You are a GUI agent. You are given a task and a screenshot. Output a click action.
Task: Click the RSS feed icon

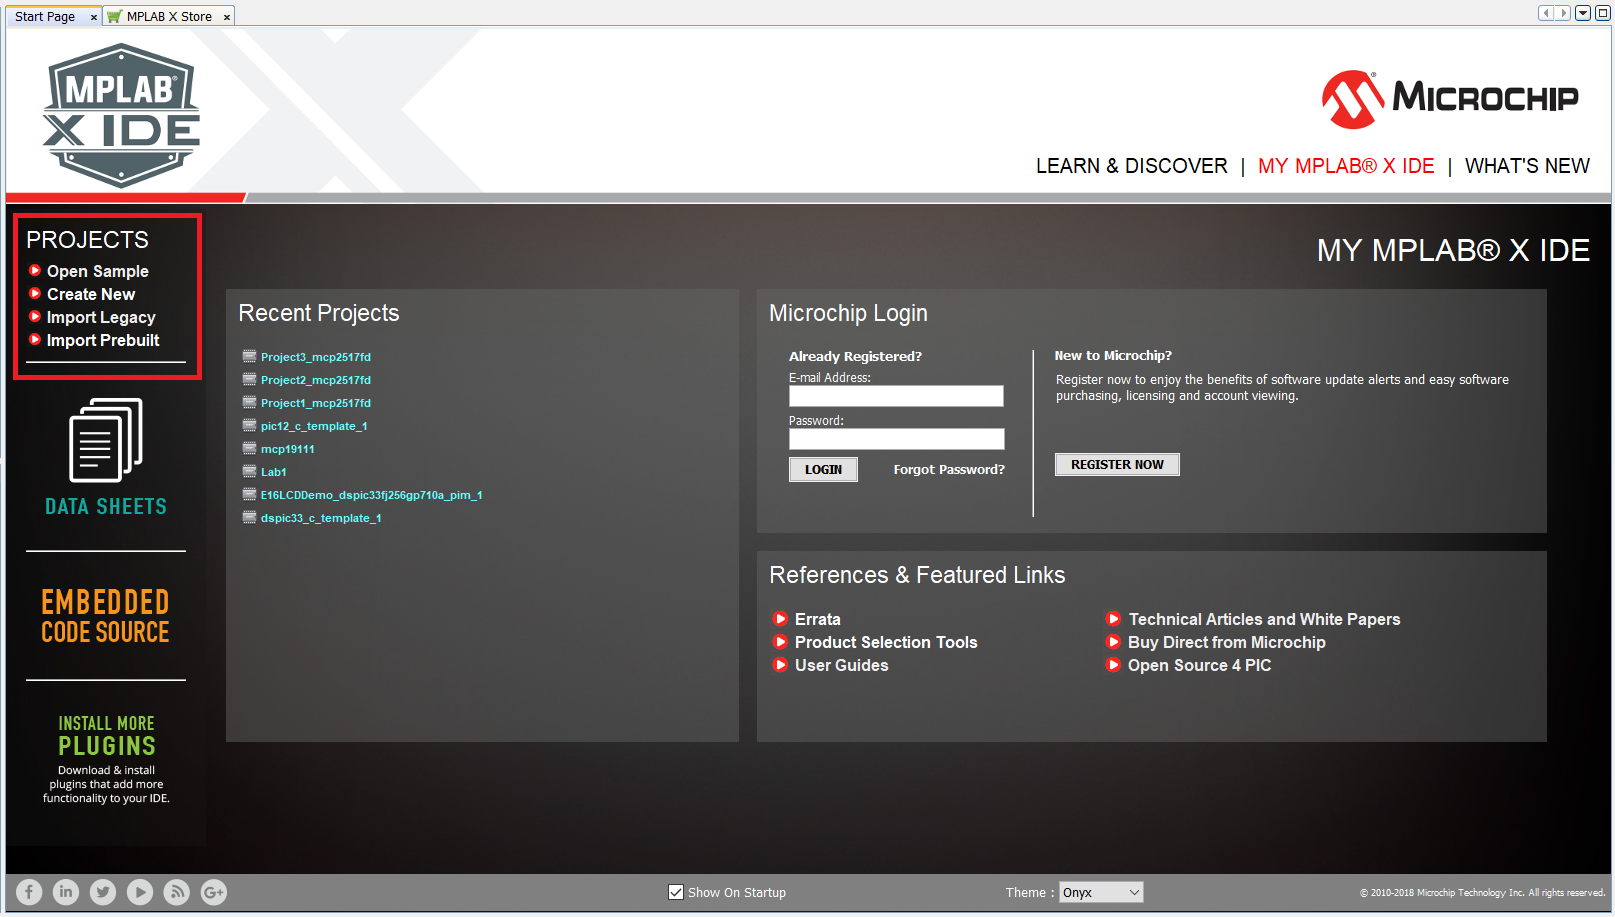click(x=177, y=892)
